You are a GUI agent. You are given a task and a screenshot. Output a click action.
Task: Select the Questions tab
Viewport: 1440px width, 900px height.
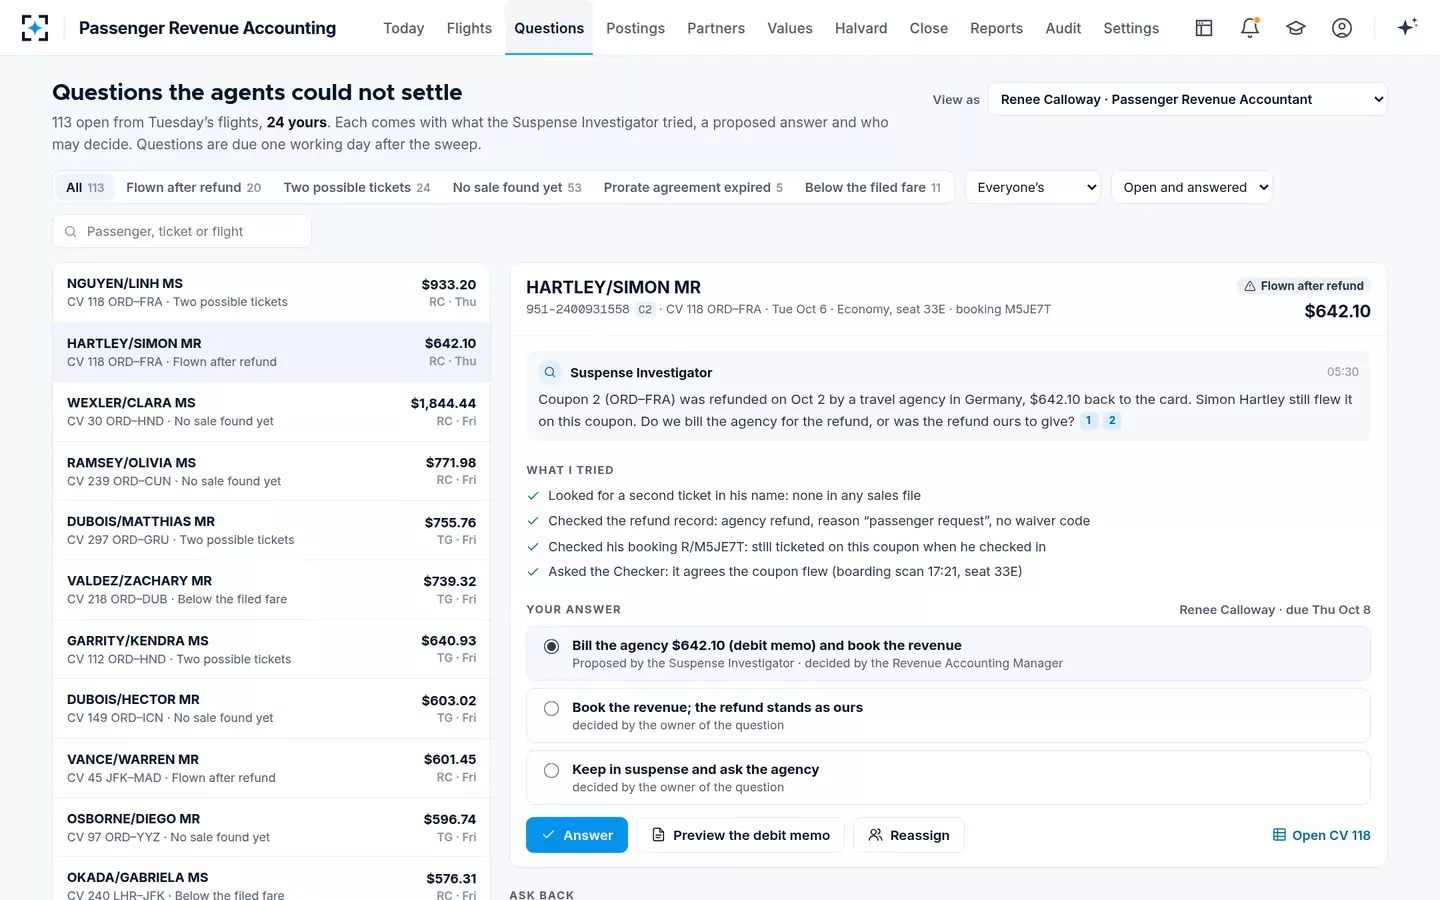click(549, 28)
